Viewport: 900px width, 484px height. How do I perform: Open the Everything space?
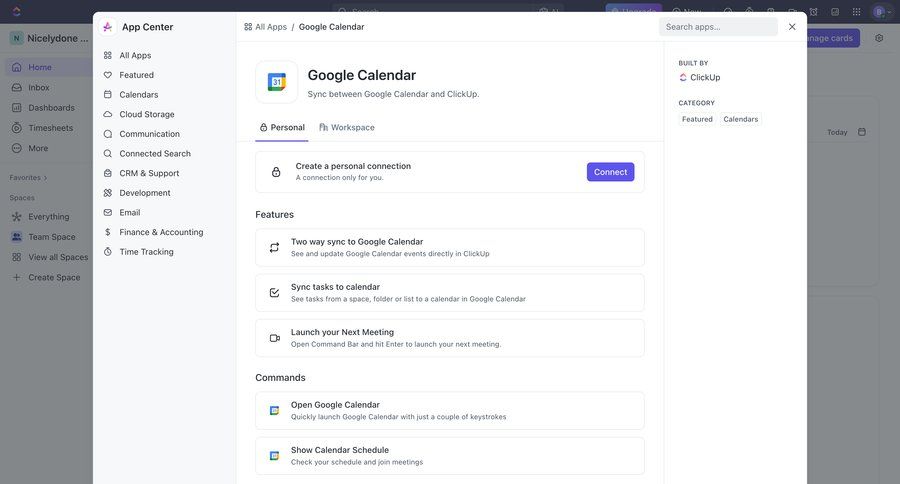tap(48, 216)
